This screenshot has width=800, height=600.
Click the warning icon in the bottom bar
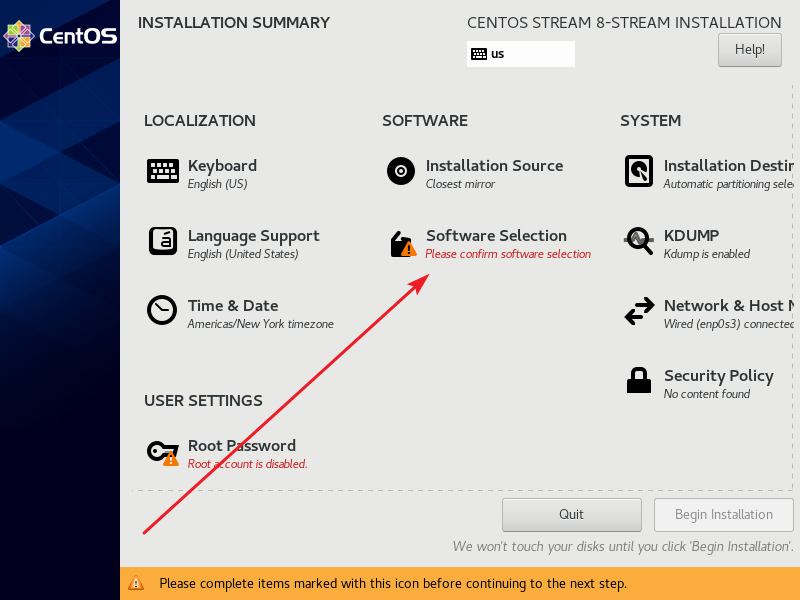point(136,583)
